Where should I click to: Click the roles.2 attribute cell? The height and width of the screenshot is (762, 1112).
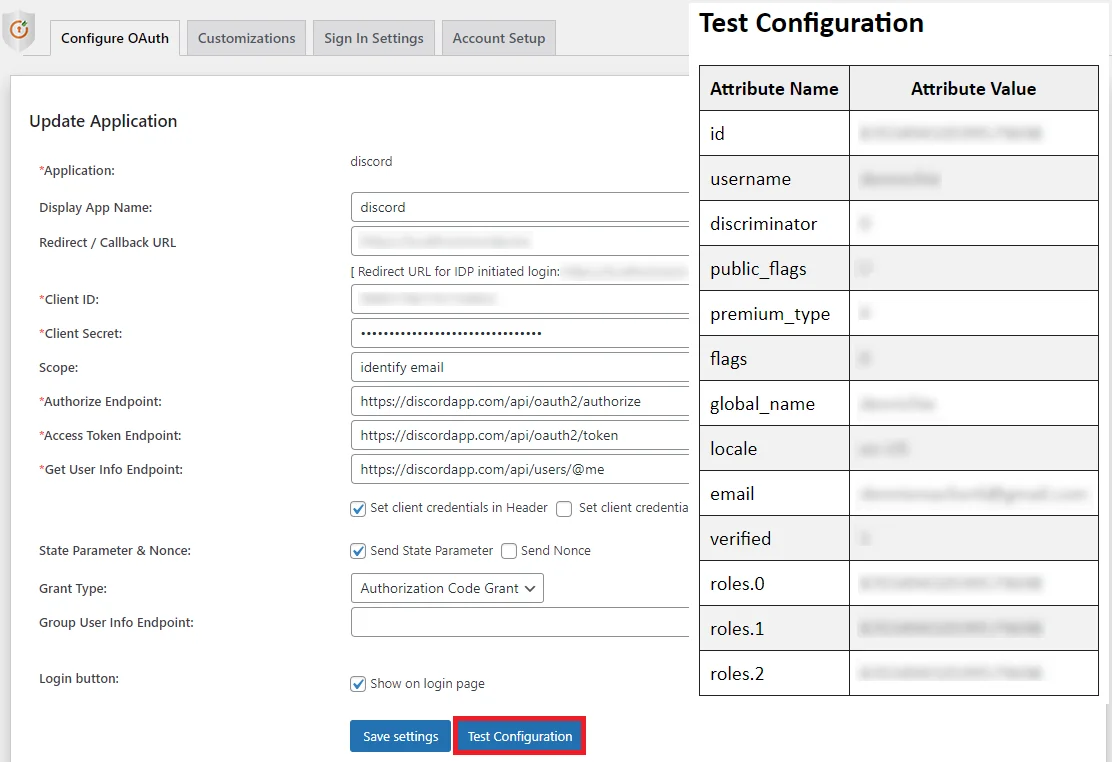pyautogui.click(x=774, y=674)
